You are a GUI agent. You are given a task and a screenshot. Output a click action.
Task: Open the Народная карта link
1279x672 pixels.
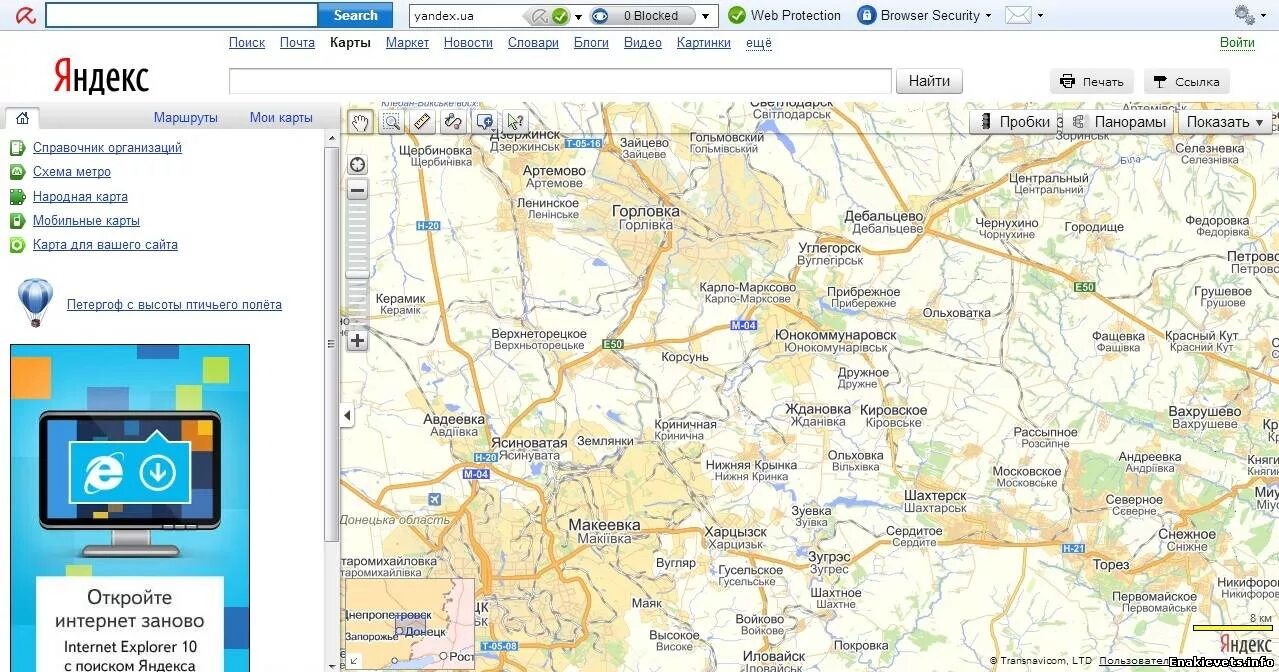80,197
